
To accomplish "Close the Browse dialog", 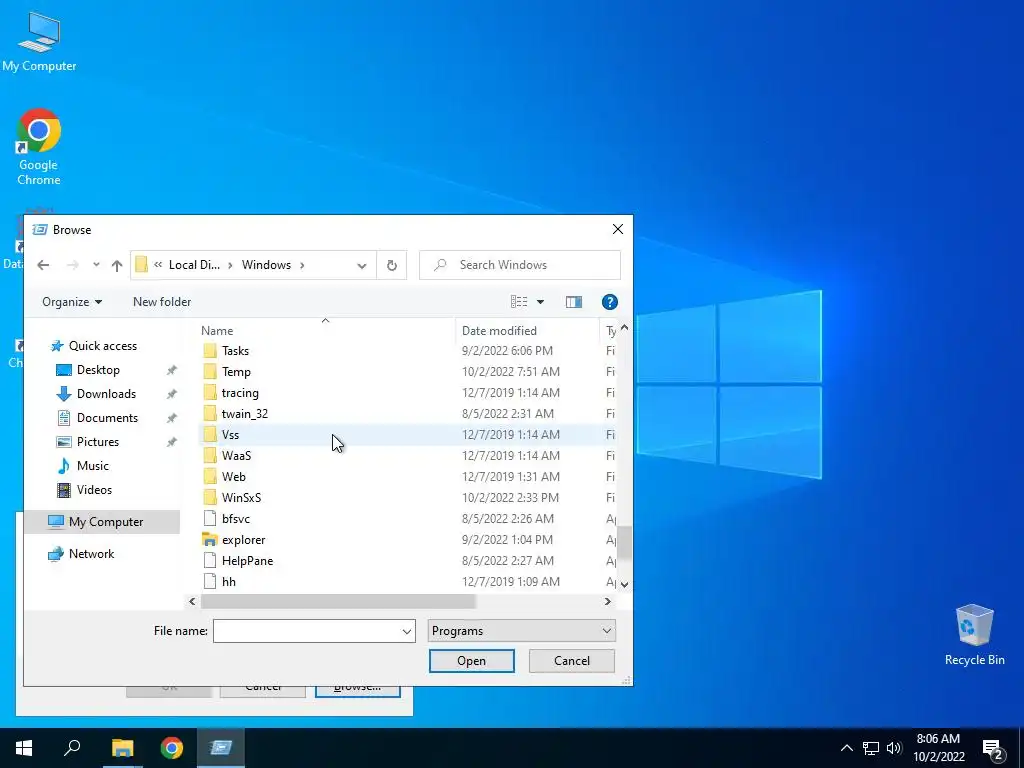I will (x=618, y=229).
